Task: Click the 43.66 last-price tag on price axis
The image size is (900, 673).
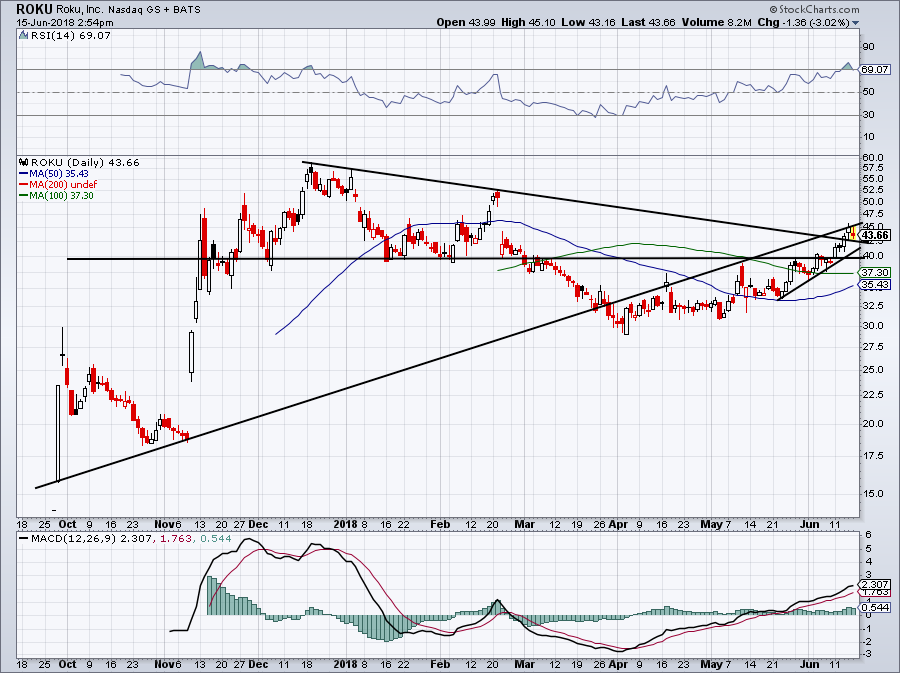Action: click(x=875, y=235)
